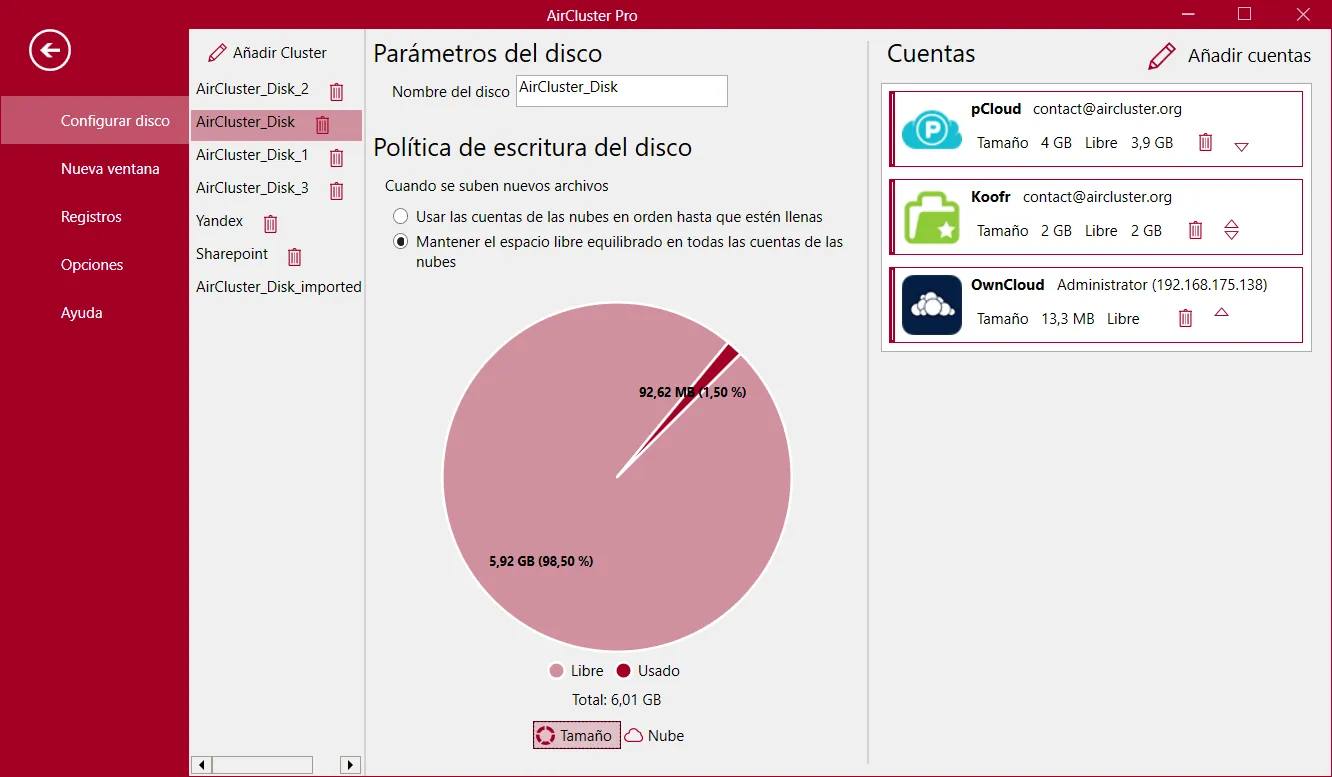Remove the Yandex cluster via trash icon
1332x777 pixels.
click(270, 224)
